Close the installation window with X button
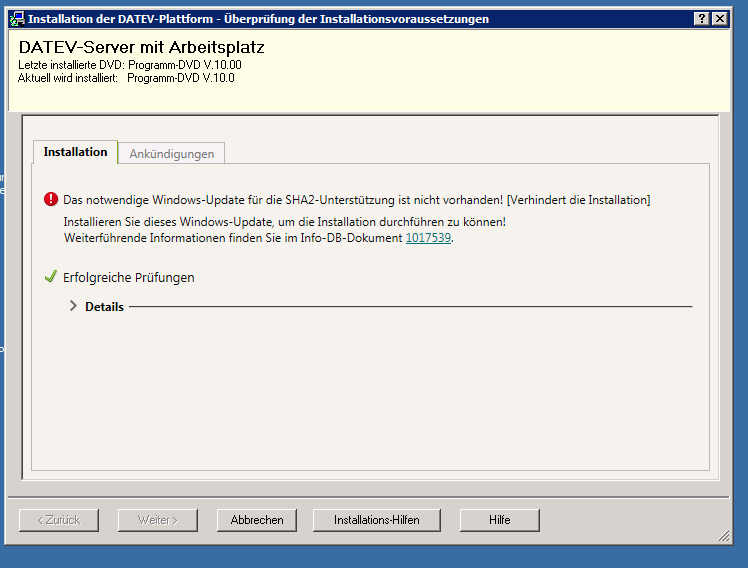 point(718,19)
